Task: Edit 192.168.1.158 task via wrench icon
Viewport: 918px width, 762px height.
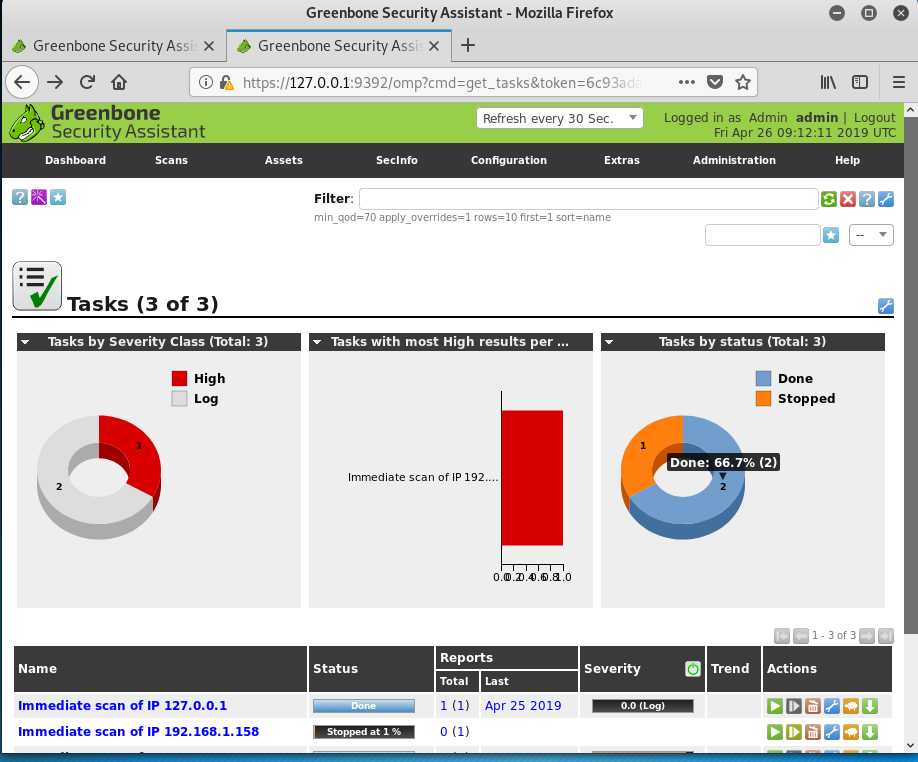Action: coord(831,732)
